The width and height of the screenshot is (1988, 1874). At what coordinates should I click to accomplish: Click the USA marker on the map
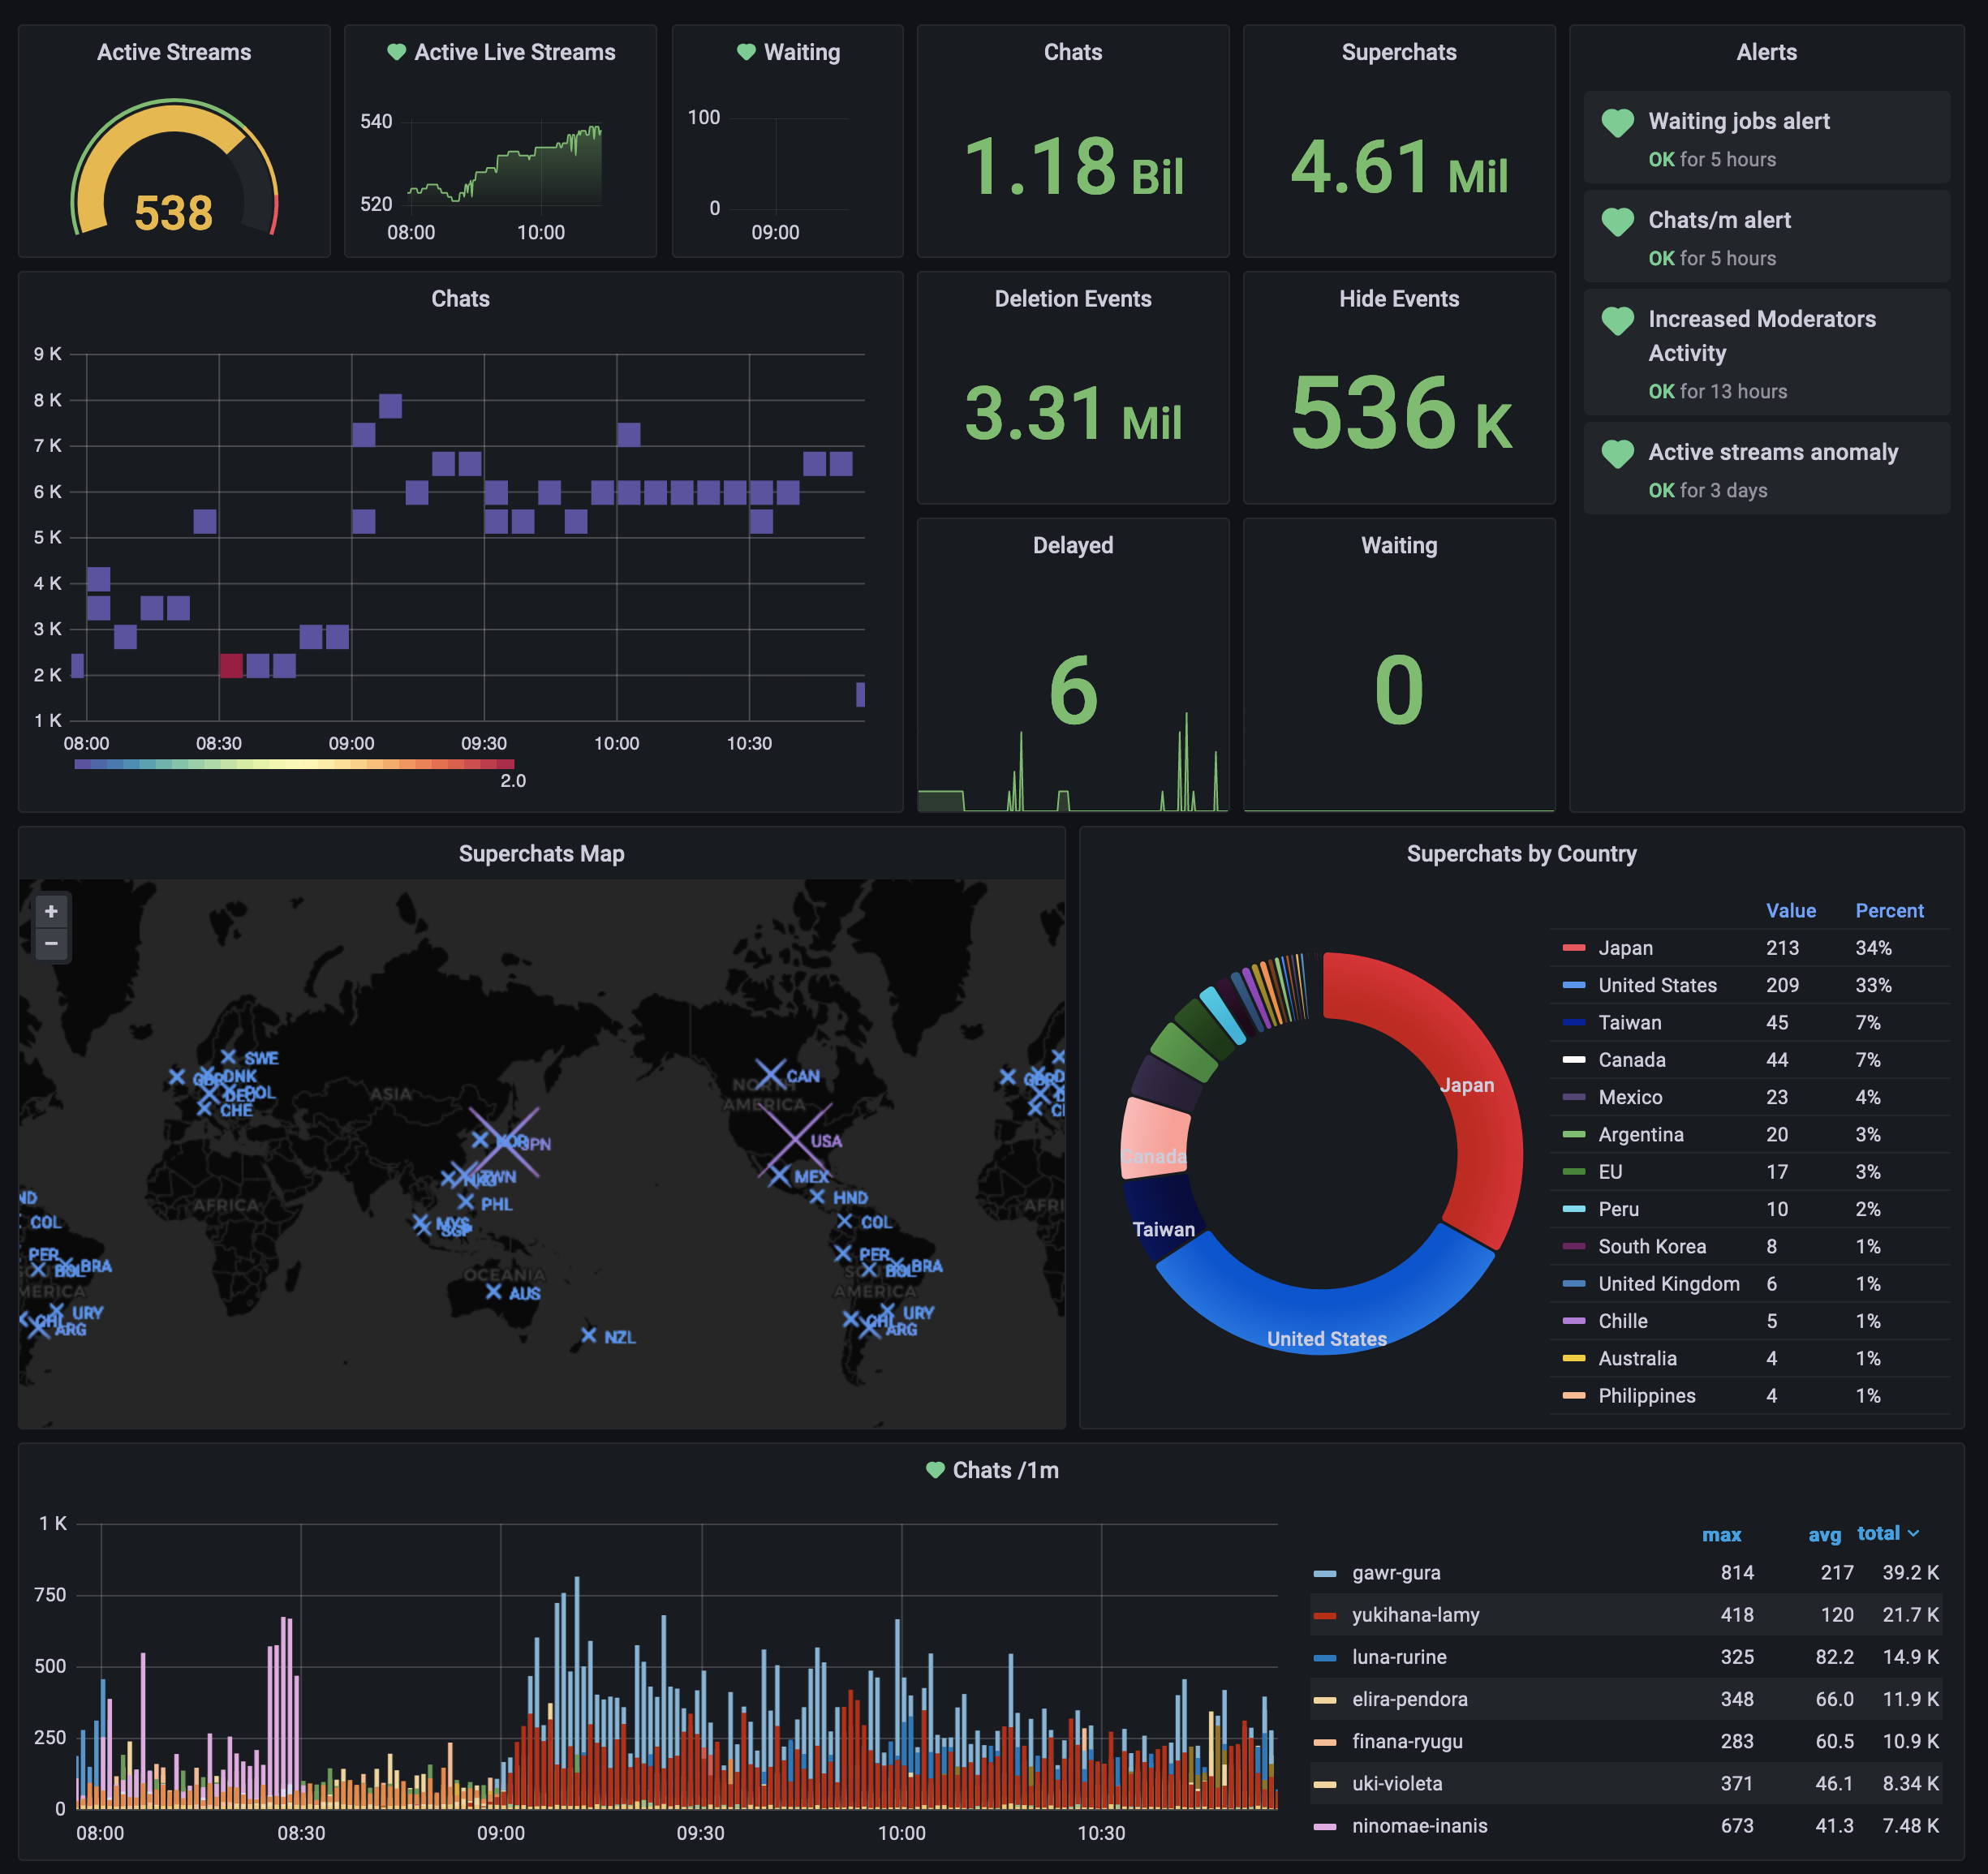tap(795, 1140)
